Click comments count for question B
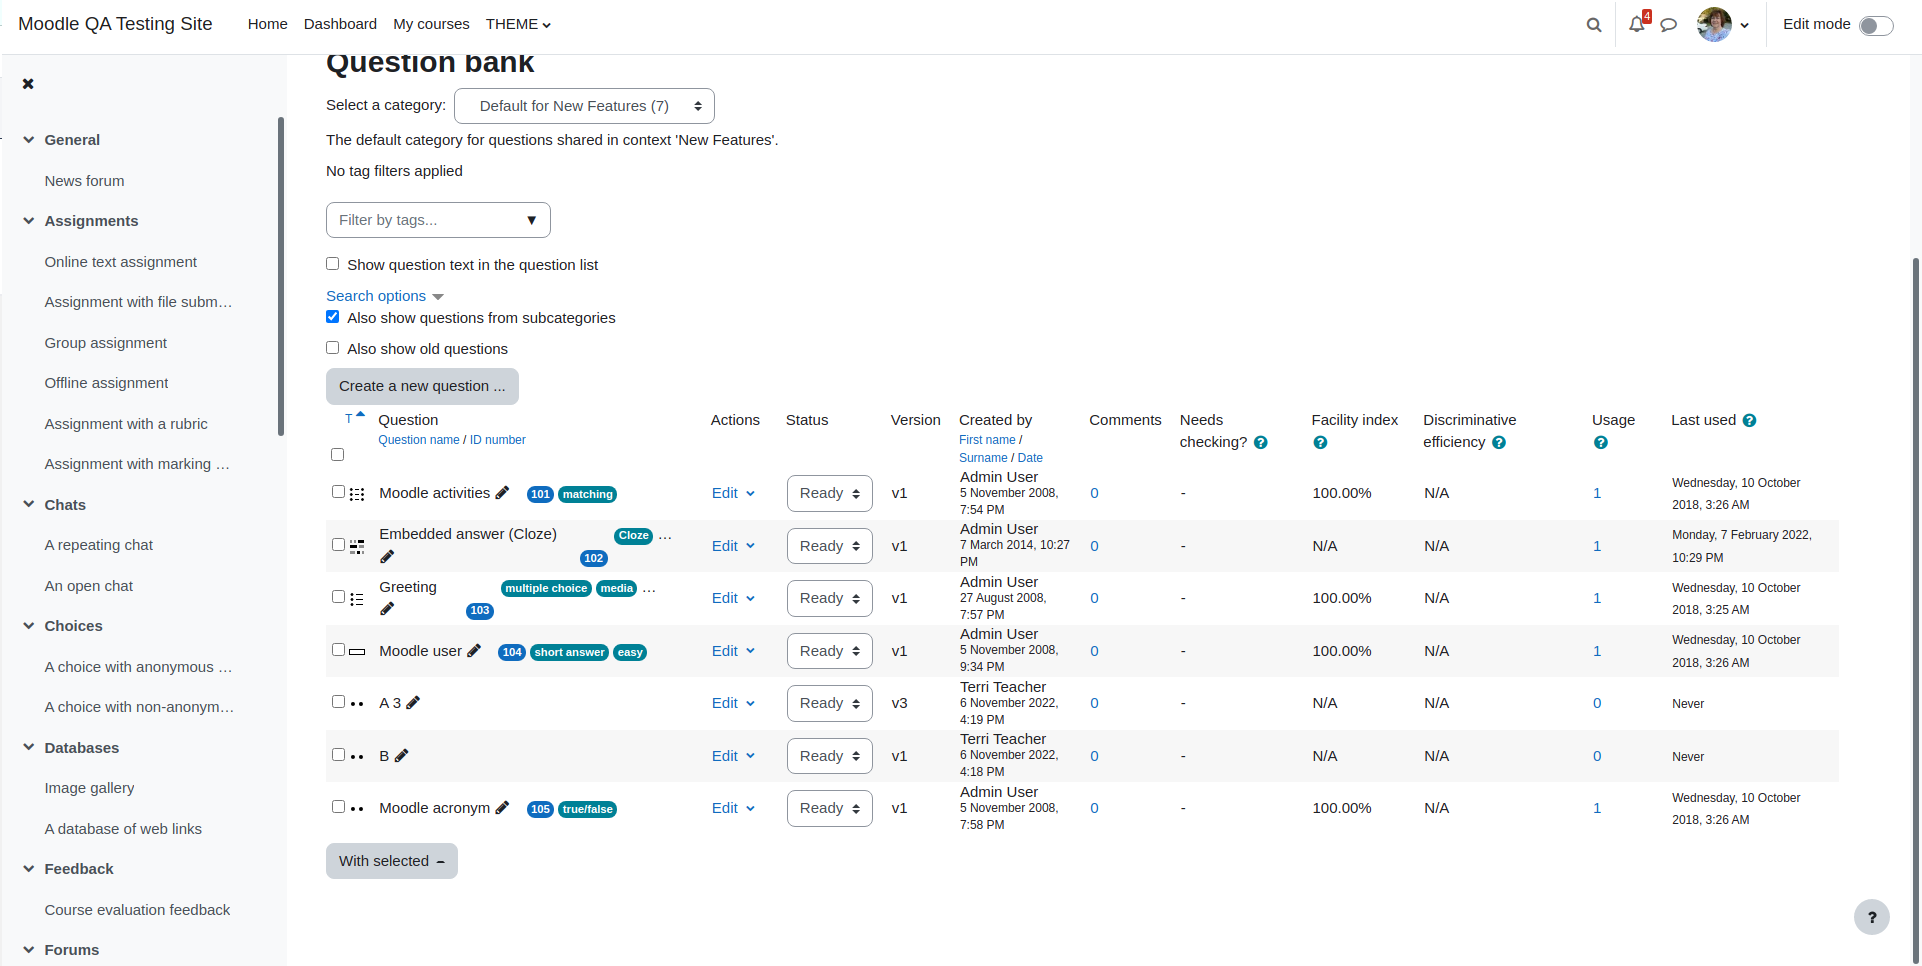Image resolution: width=1922 pixels, height=966 pixels. coord(1094,756)
